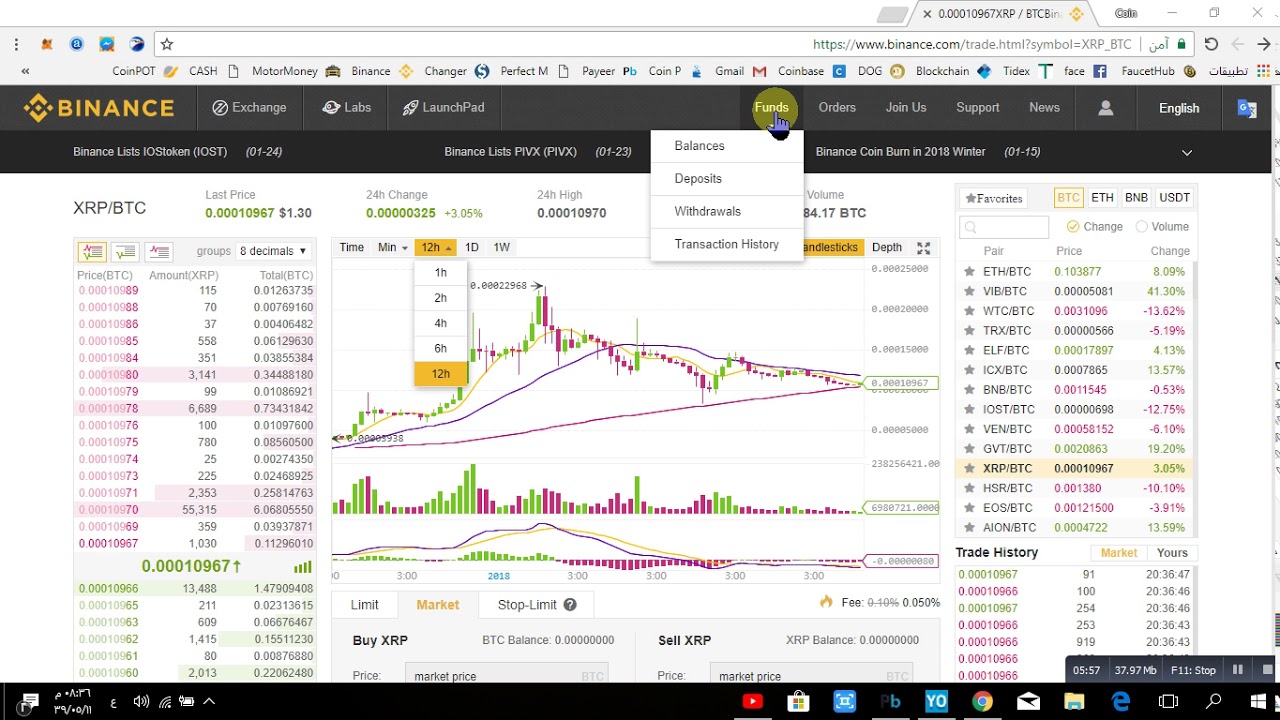
Task: Open the order book decimals dropdown
Action: click(273, 251)
